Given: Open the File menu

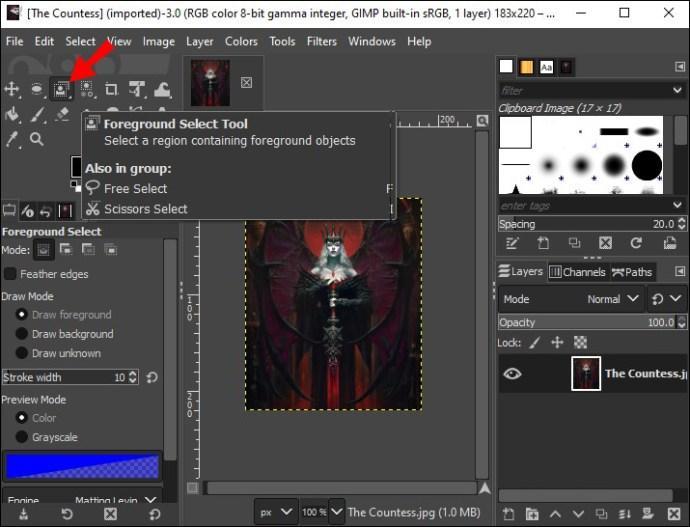Looking at the screenshot, I should tap(15, 41).
